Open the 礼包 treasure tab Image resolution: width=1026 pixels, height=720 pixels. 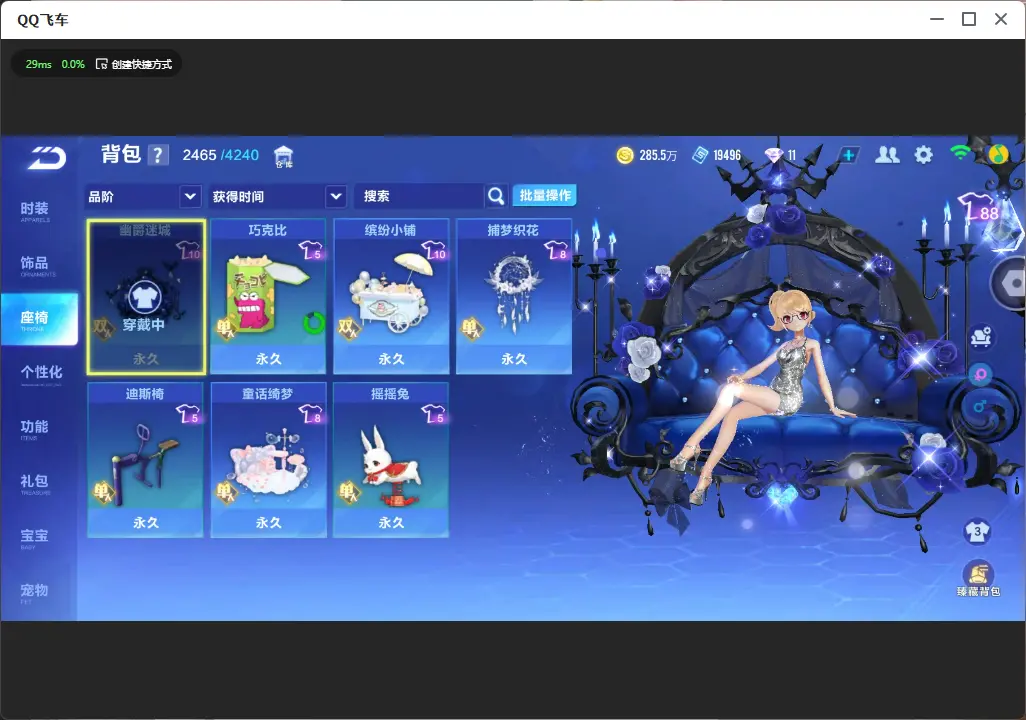pos(35,483)
